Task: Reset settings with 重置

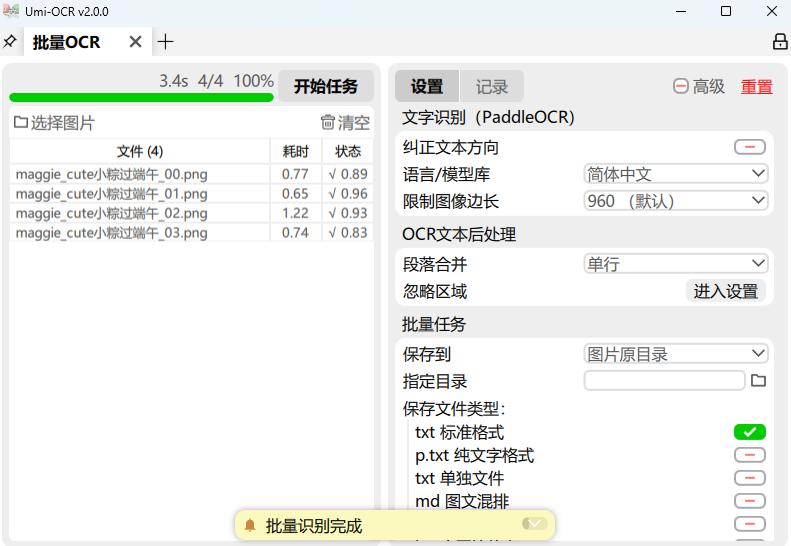Action: tap(757, 86)
